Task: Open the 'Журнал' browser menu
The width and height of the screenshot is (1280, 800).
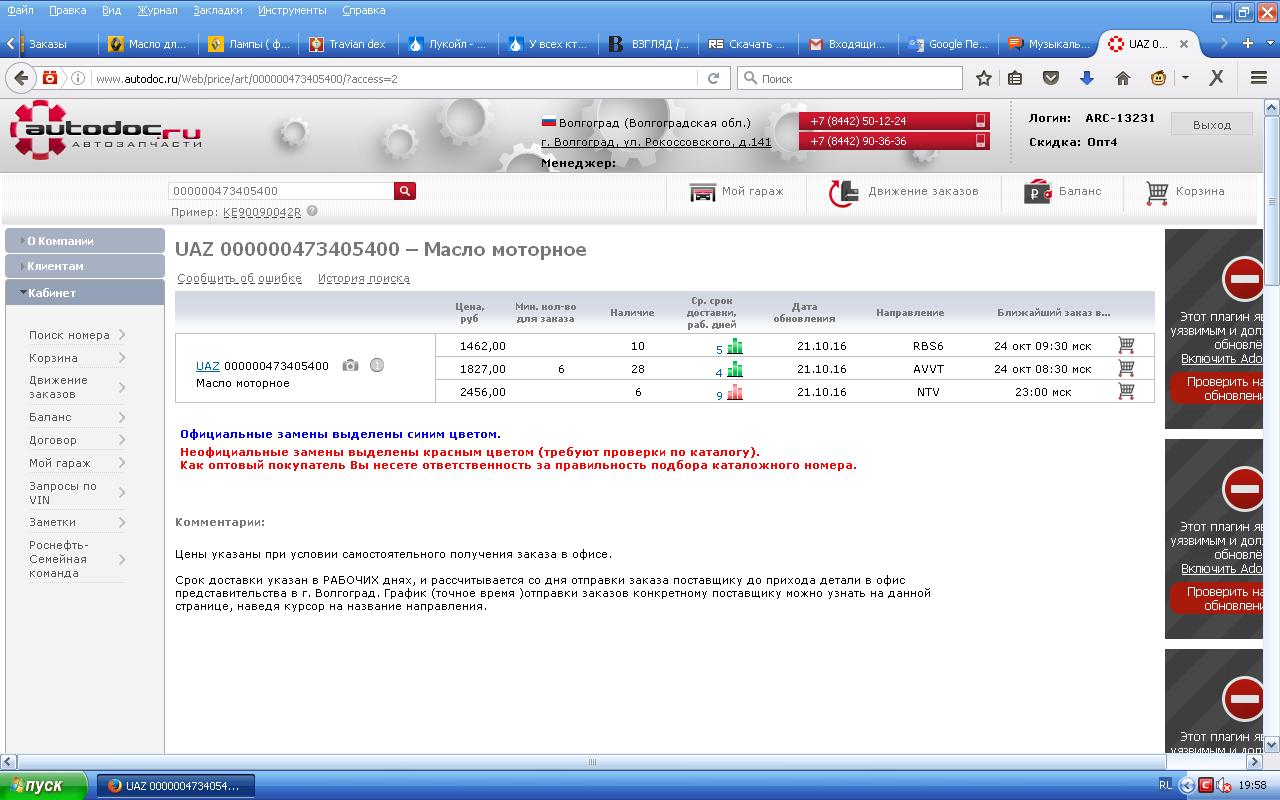Action: 157,10
